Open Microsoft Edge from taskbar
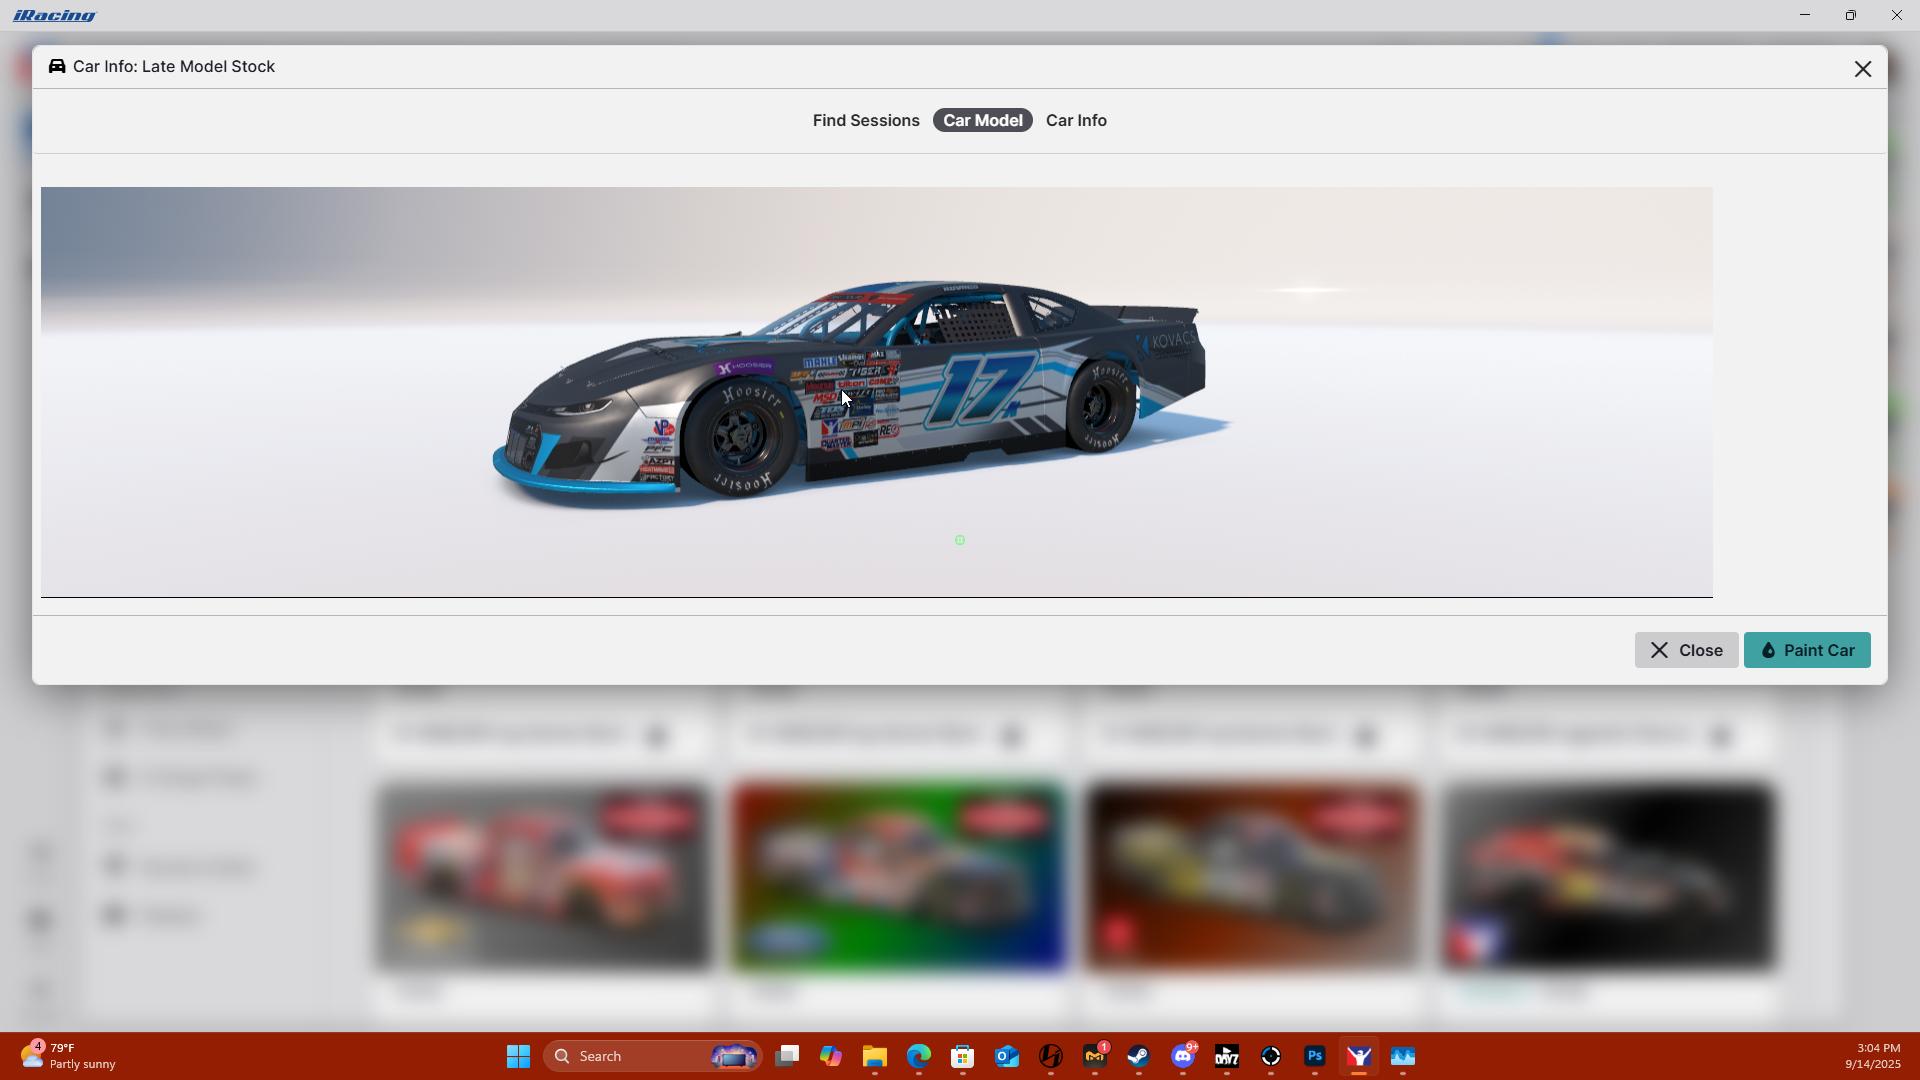 (918, 1056)
